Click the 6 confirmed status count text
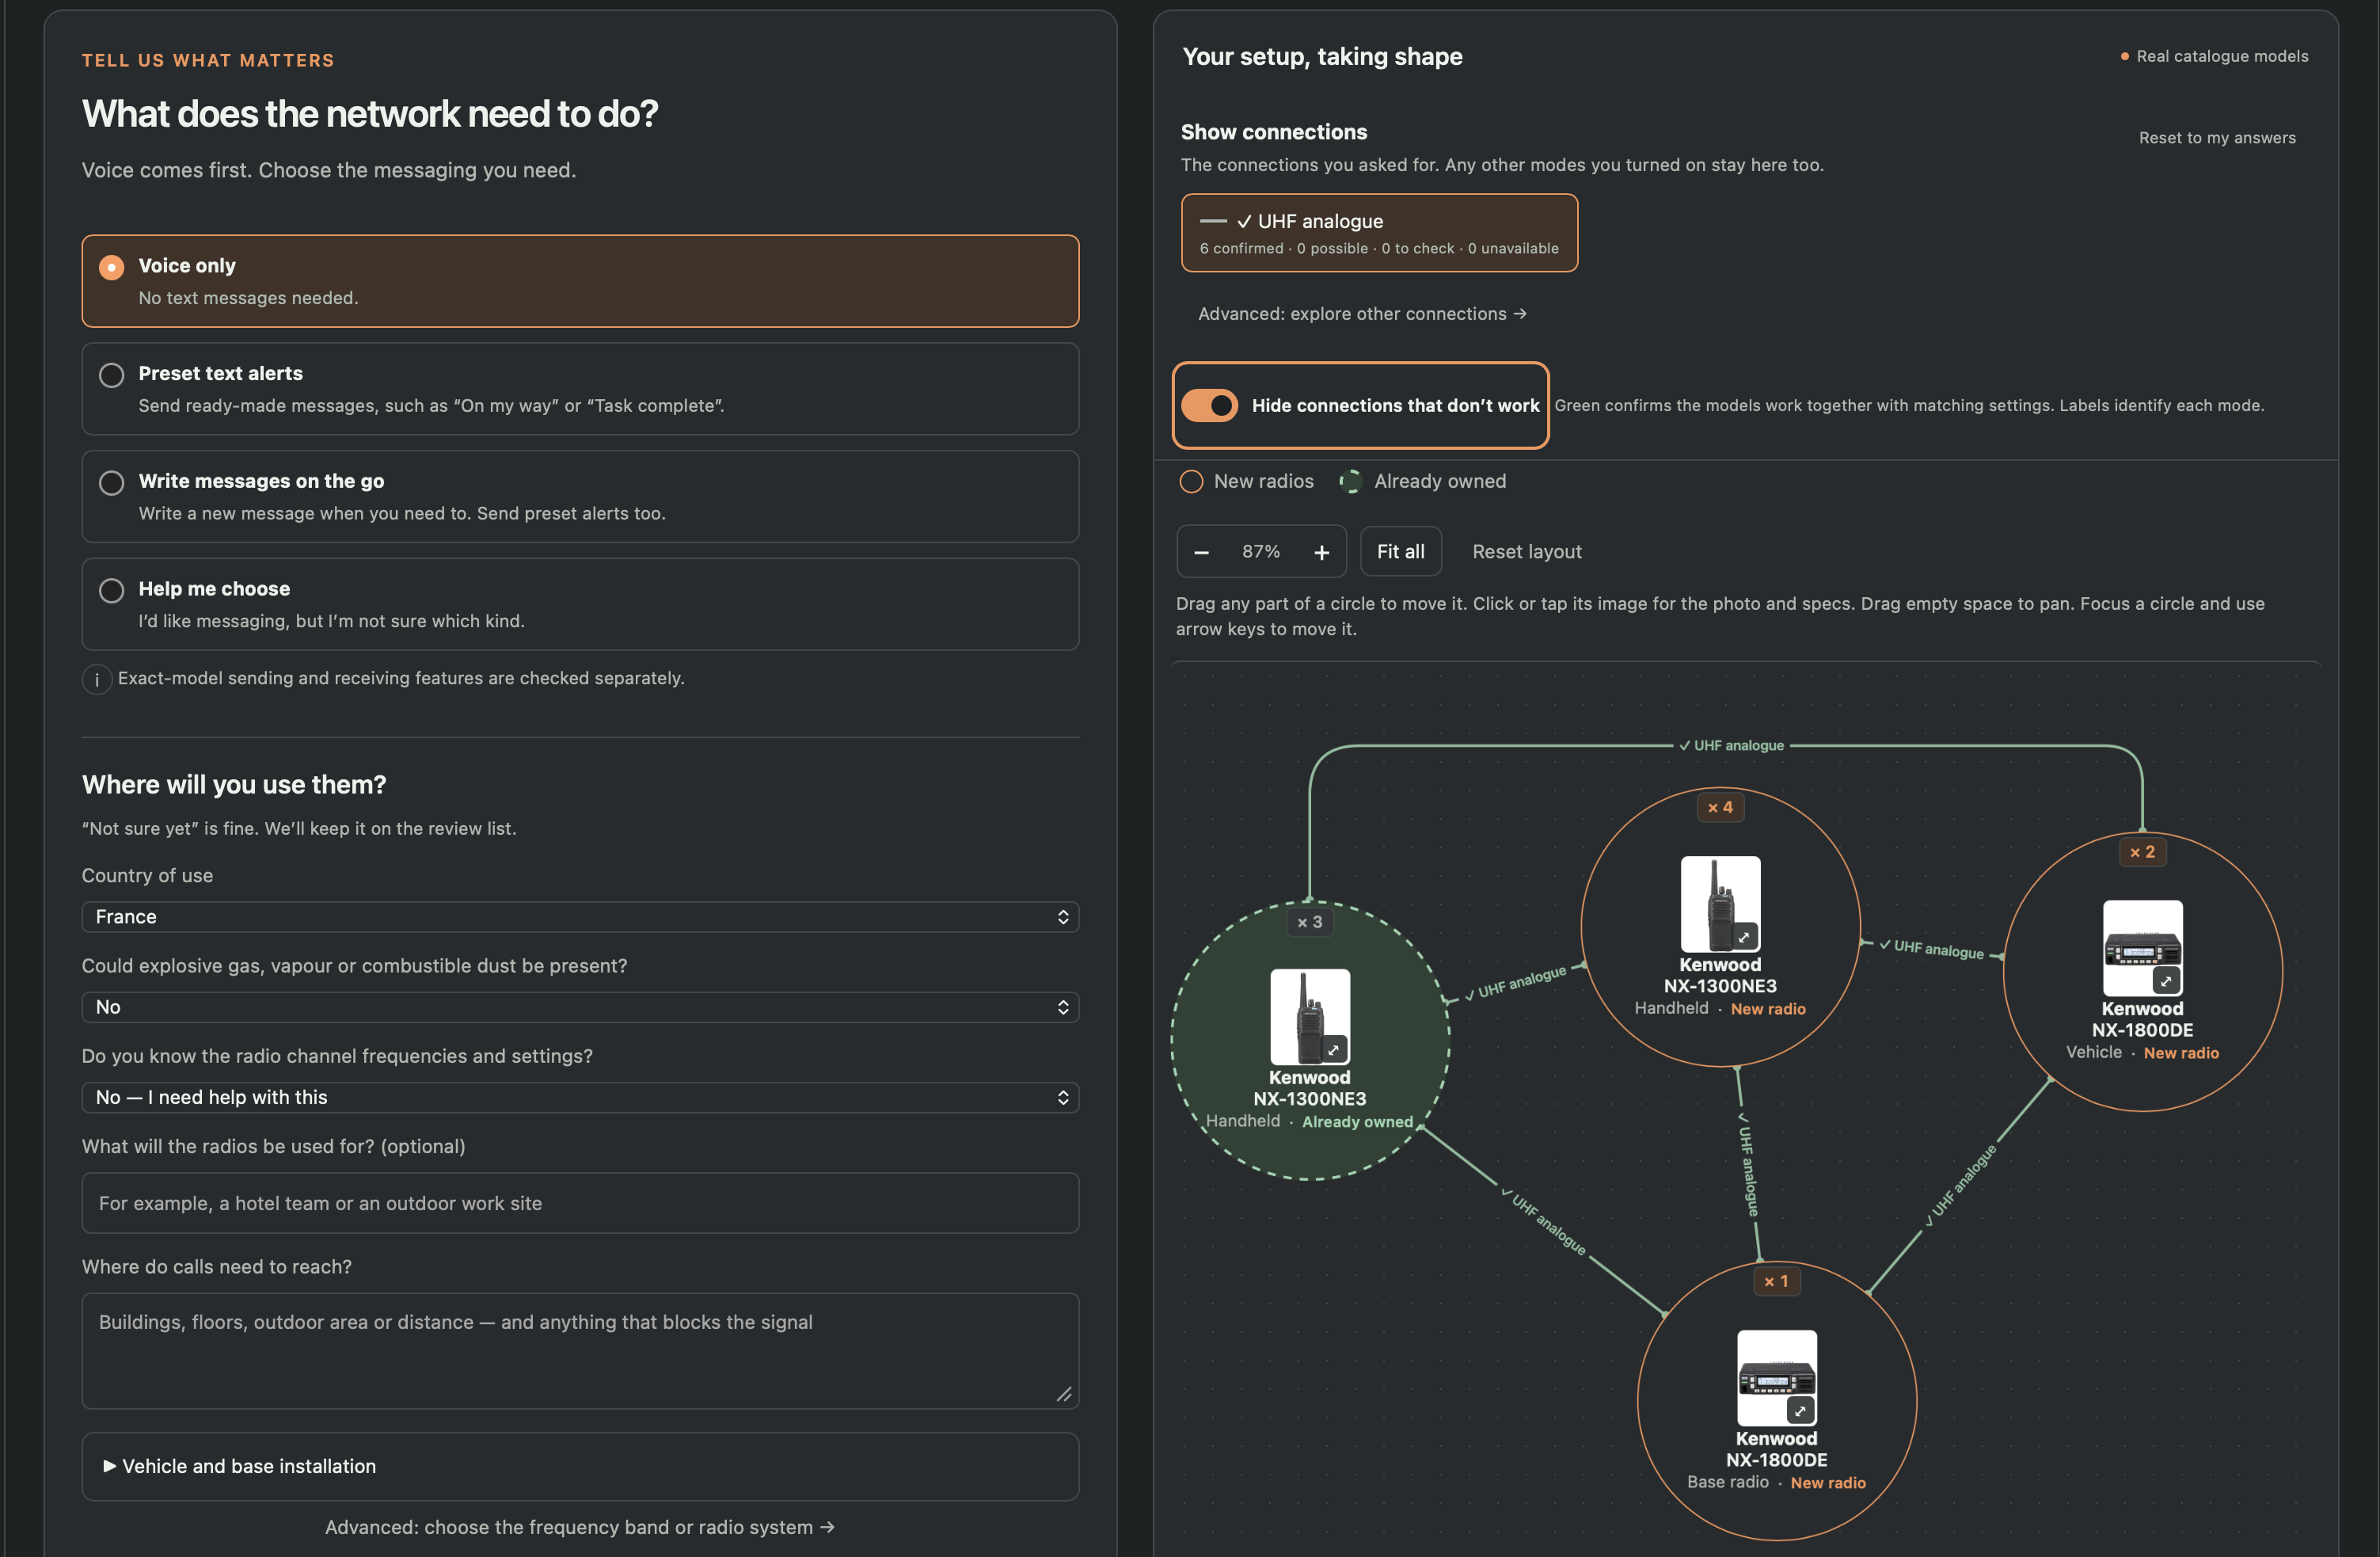This screenshot has width=2380, height=1557. click(1241, 249)
